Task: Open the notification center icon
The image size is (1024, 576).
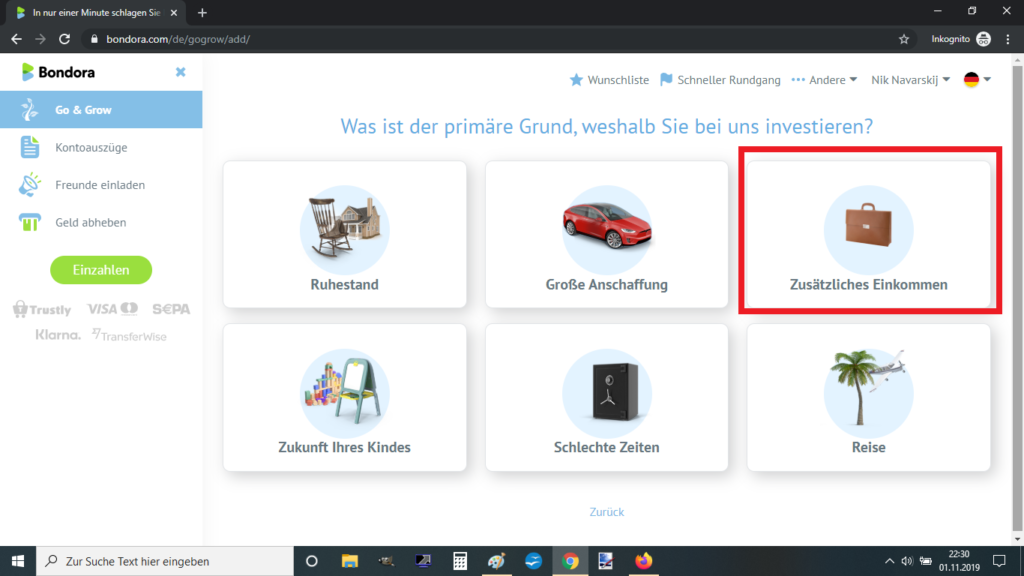Action: click(x=999, y=561)
